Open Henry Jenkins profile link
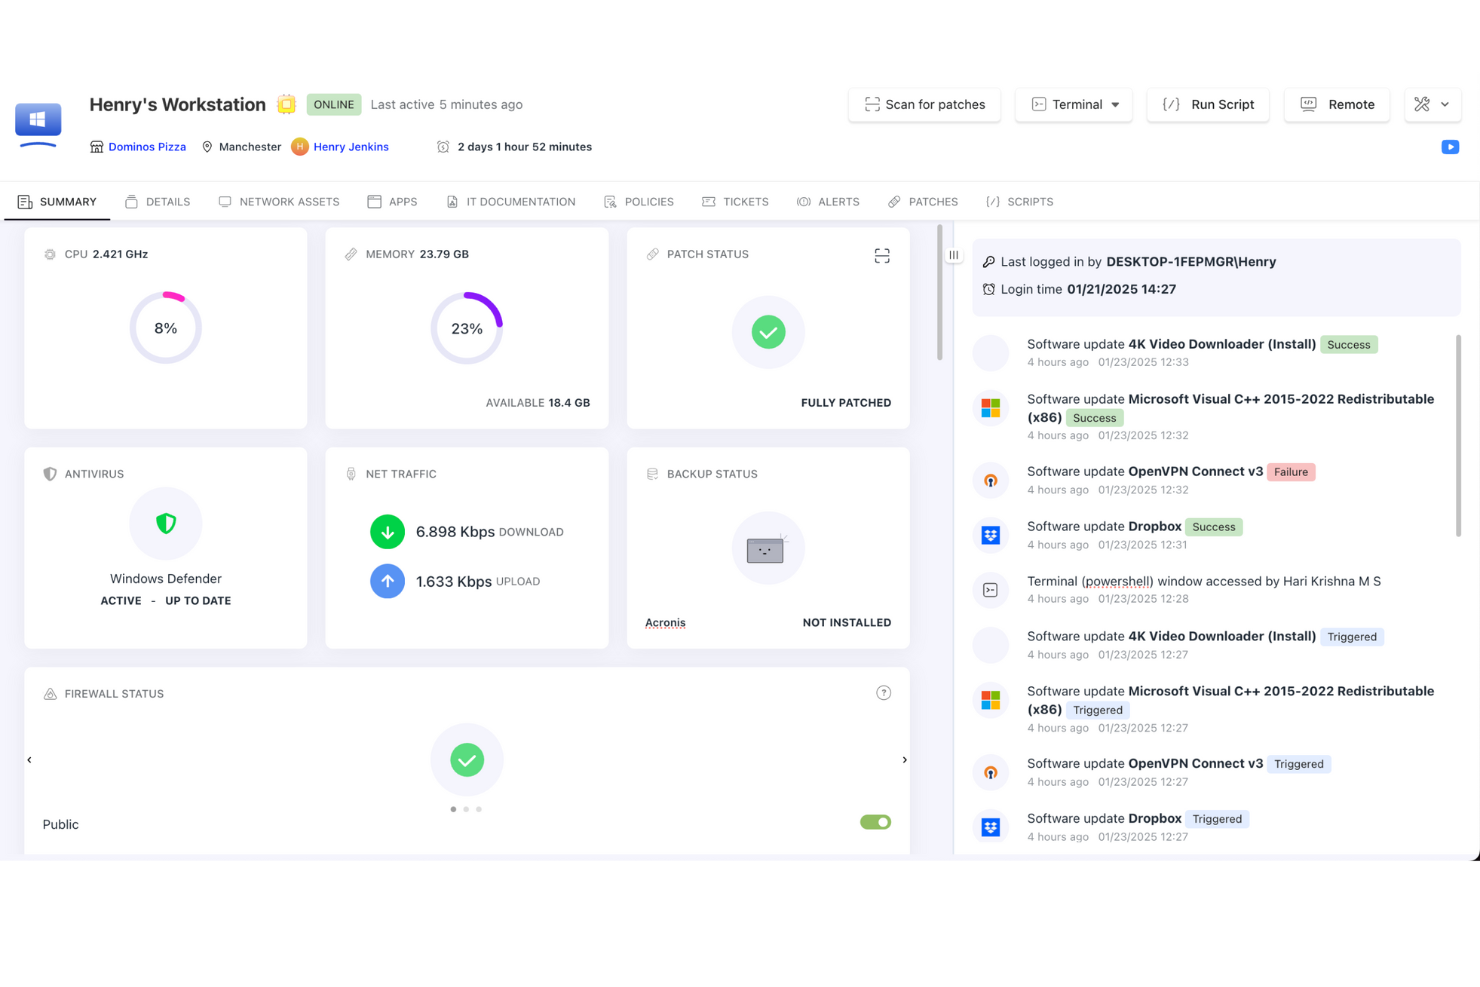The width and height of the screenshot is (1480, 987). [x=351, y=146]
